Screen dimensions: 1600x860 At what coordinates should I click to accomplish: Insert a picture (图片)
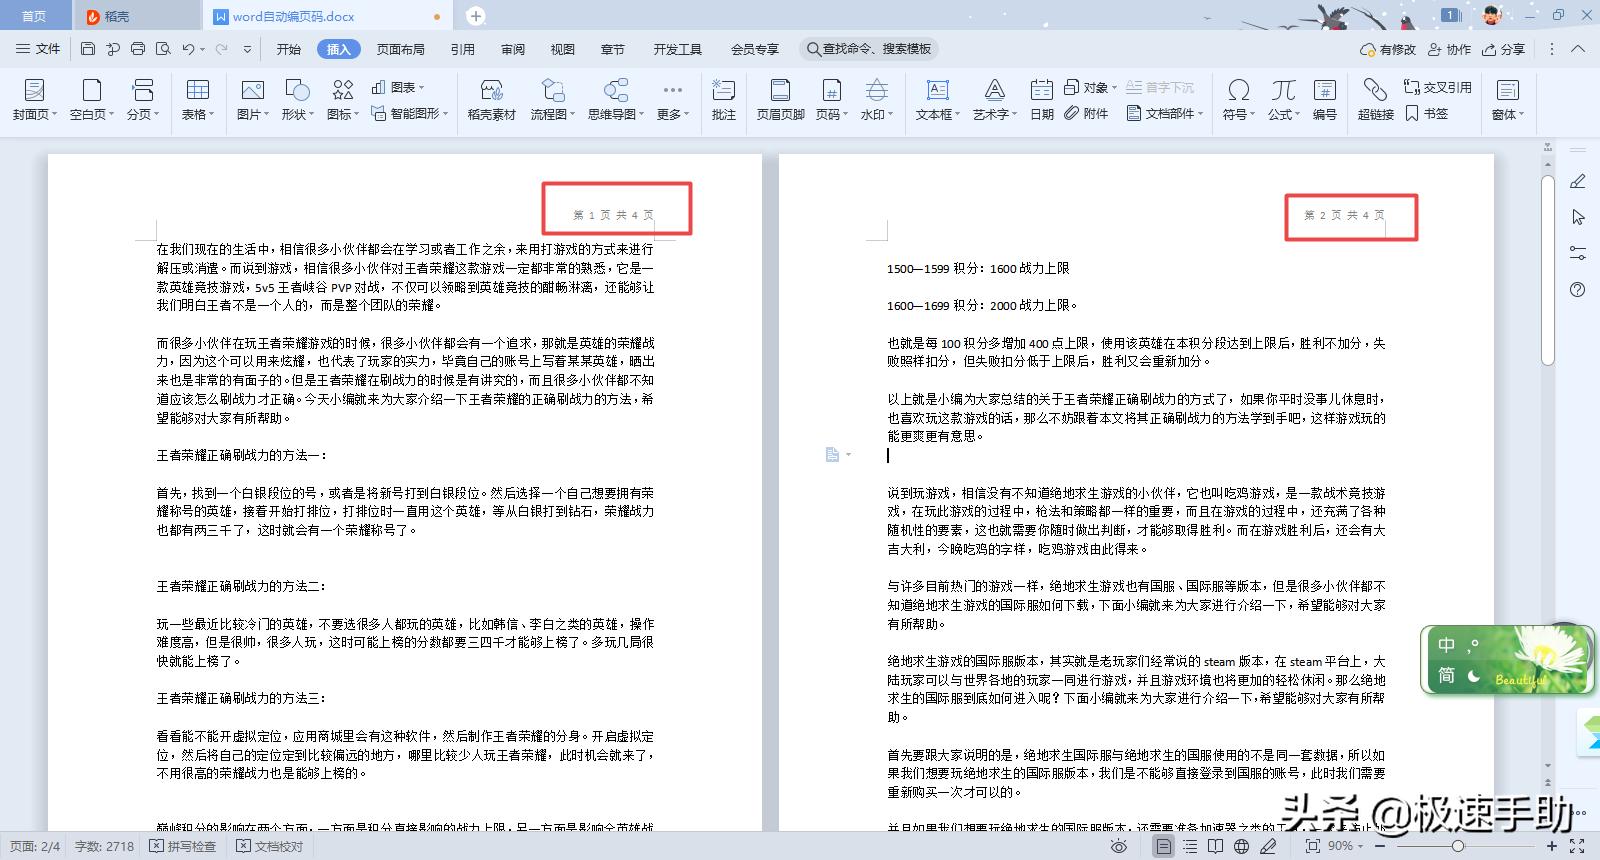point(252,100)
